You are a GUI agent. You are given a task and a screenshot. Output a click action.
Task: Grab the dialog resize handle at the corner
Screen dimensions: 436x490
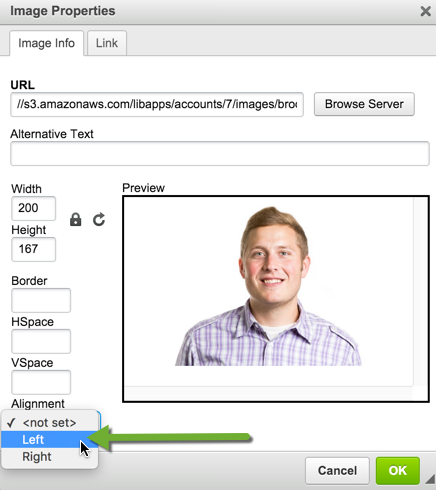430,478
